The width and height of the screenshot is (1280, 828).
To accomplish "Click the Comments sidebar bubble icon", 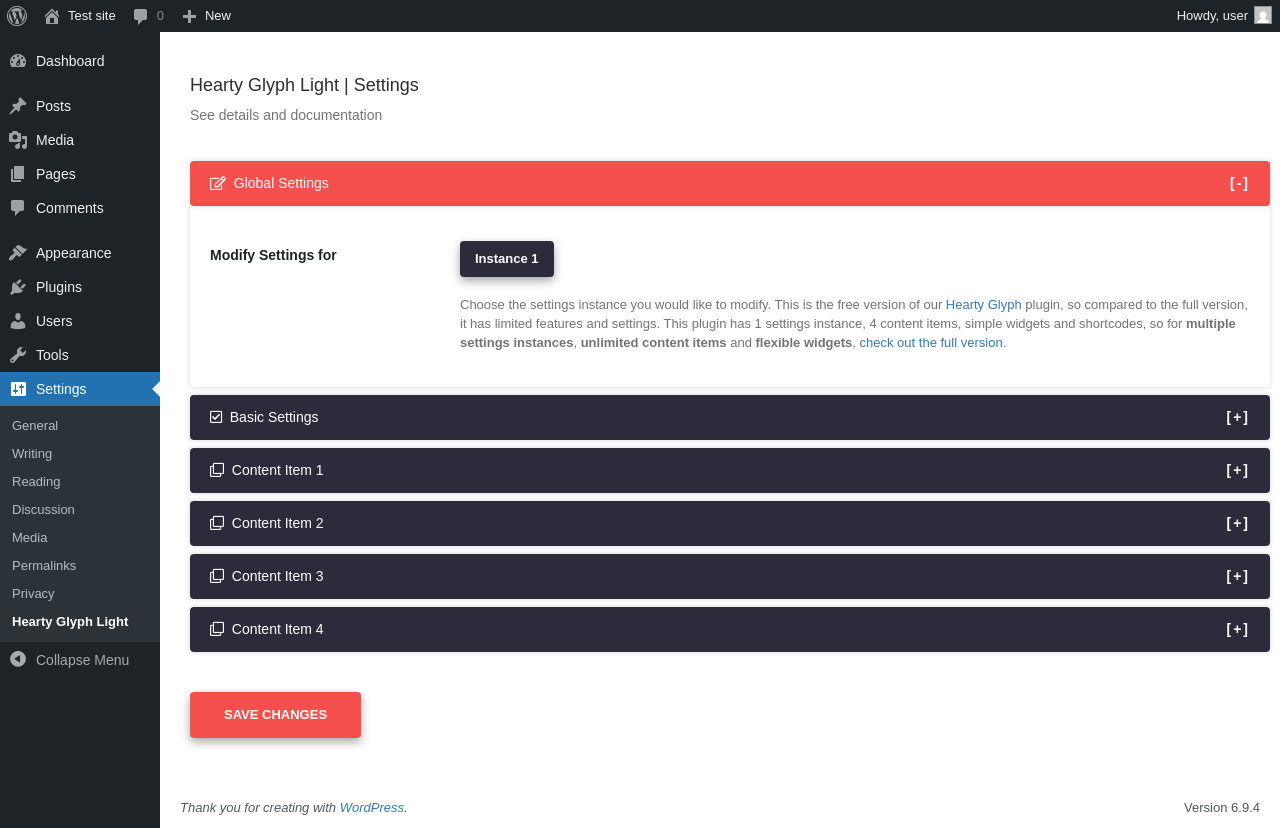I will click(18, 208).
